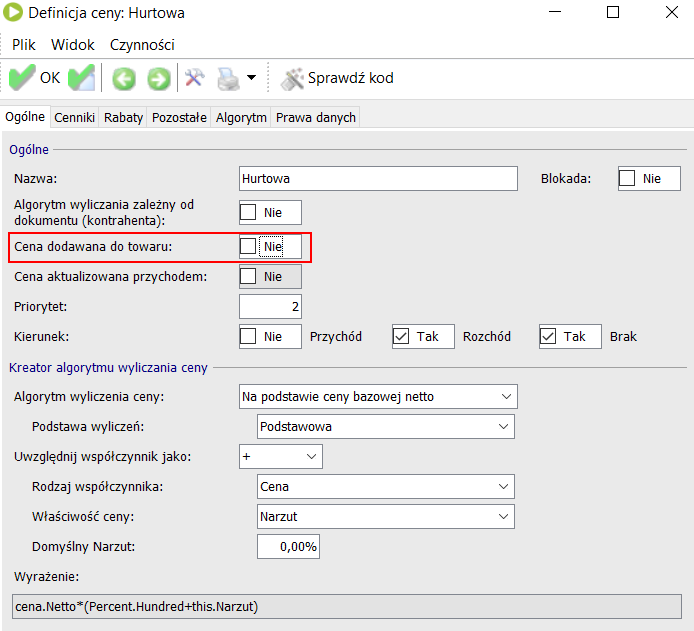The image size is (694, 631).
Task: Click the printer icon in toolbar
Action: click(229, 78)
